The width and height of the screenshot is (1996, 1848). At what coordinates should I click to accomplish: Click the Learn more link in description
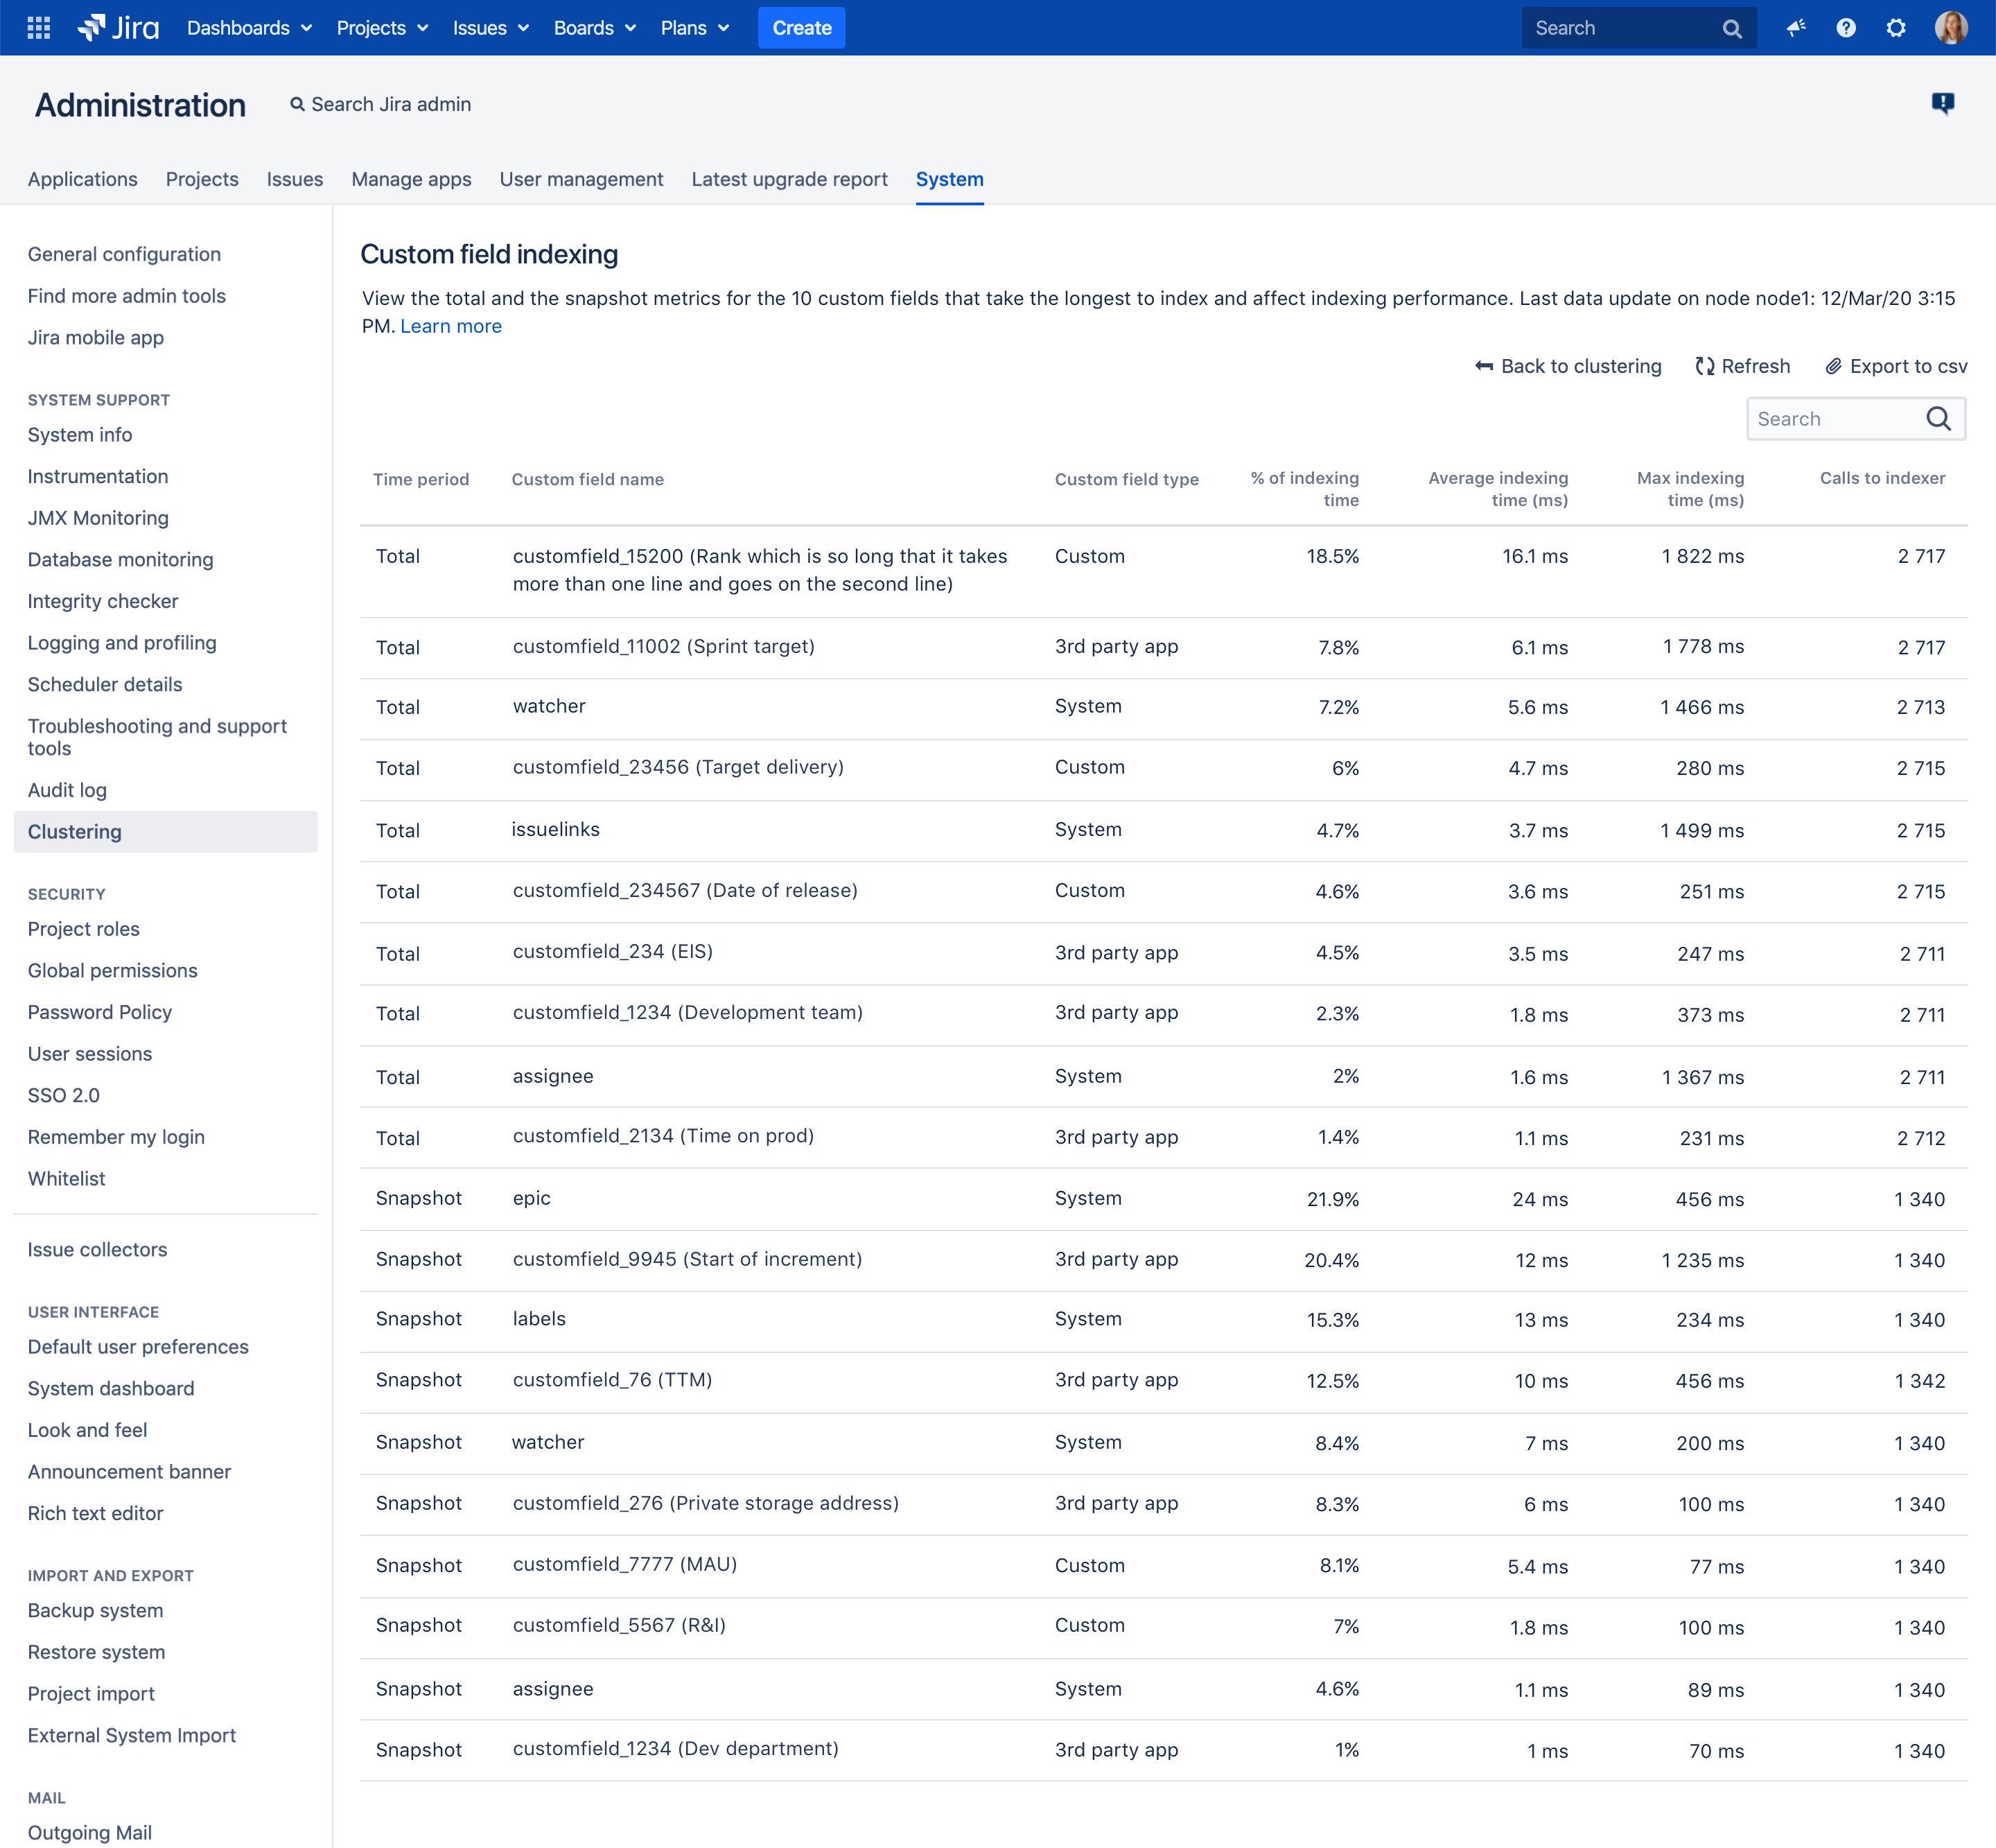coord(448,325)
